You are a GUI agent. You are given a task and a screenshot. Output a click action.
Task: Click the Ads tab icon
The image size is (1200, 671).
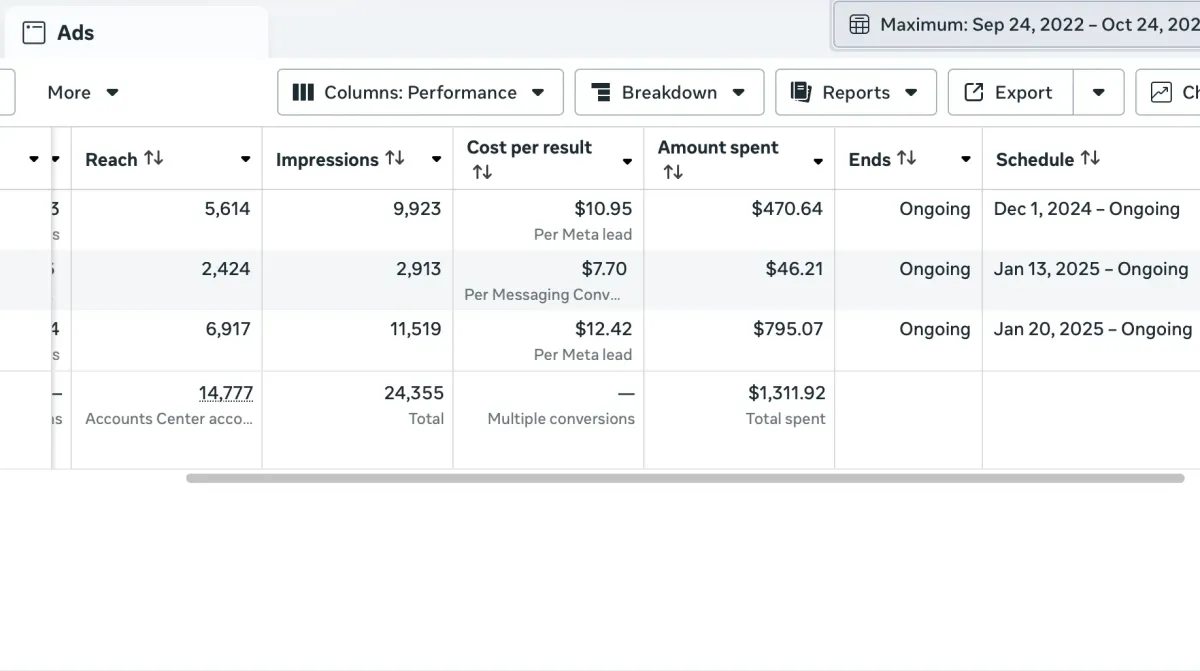34,33
